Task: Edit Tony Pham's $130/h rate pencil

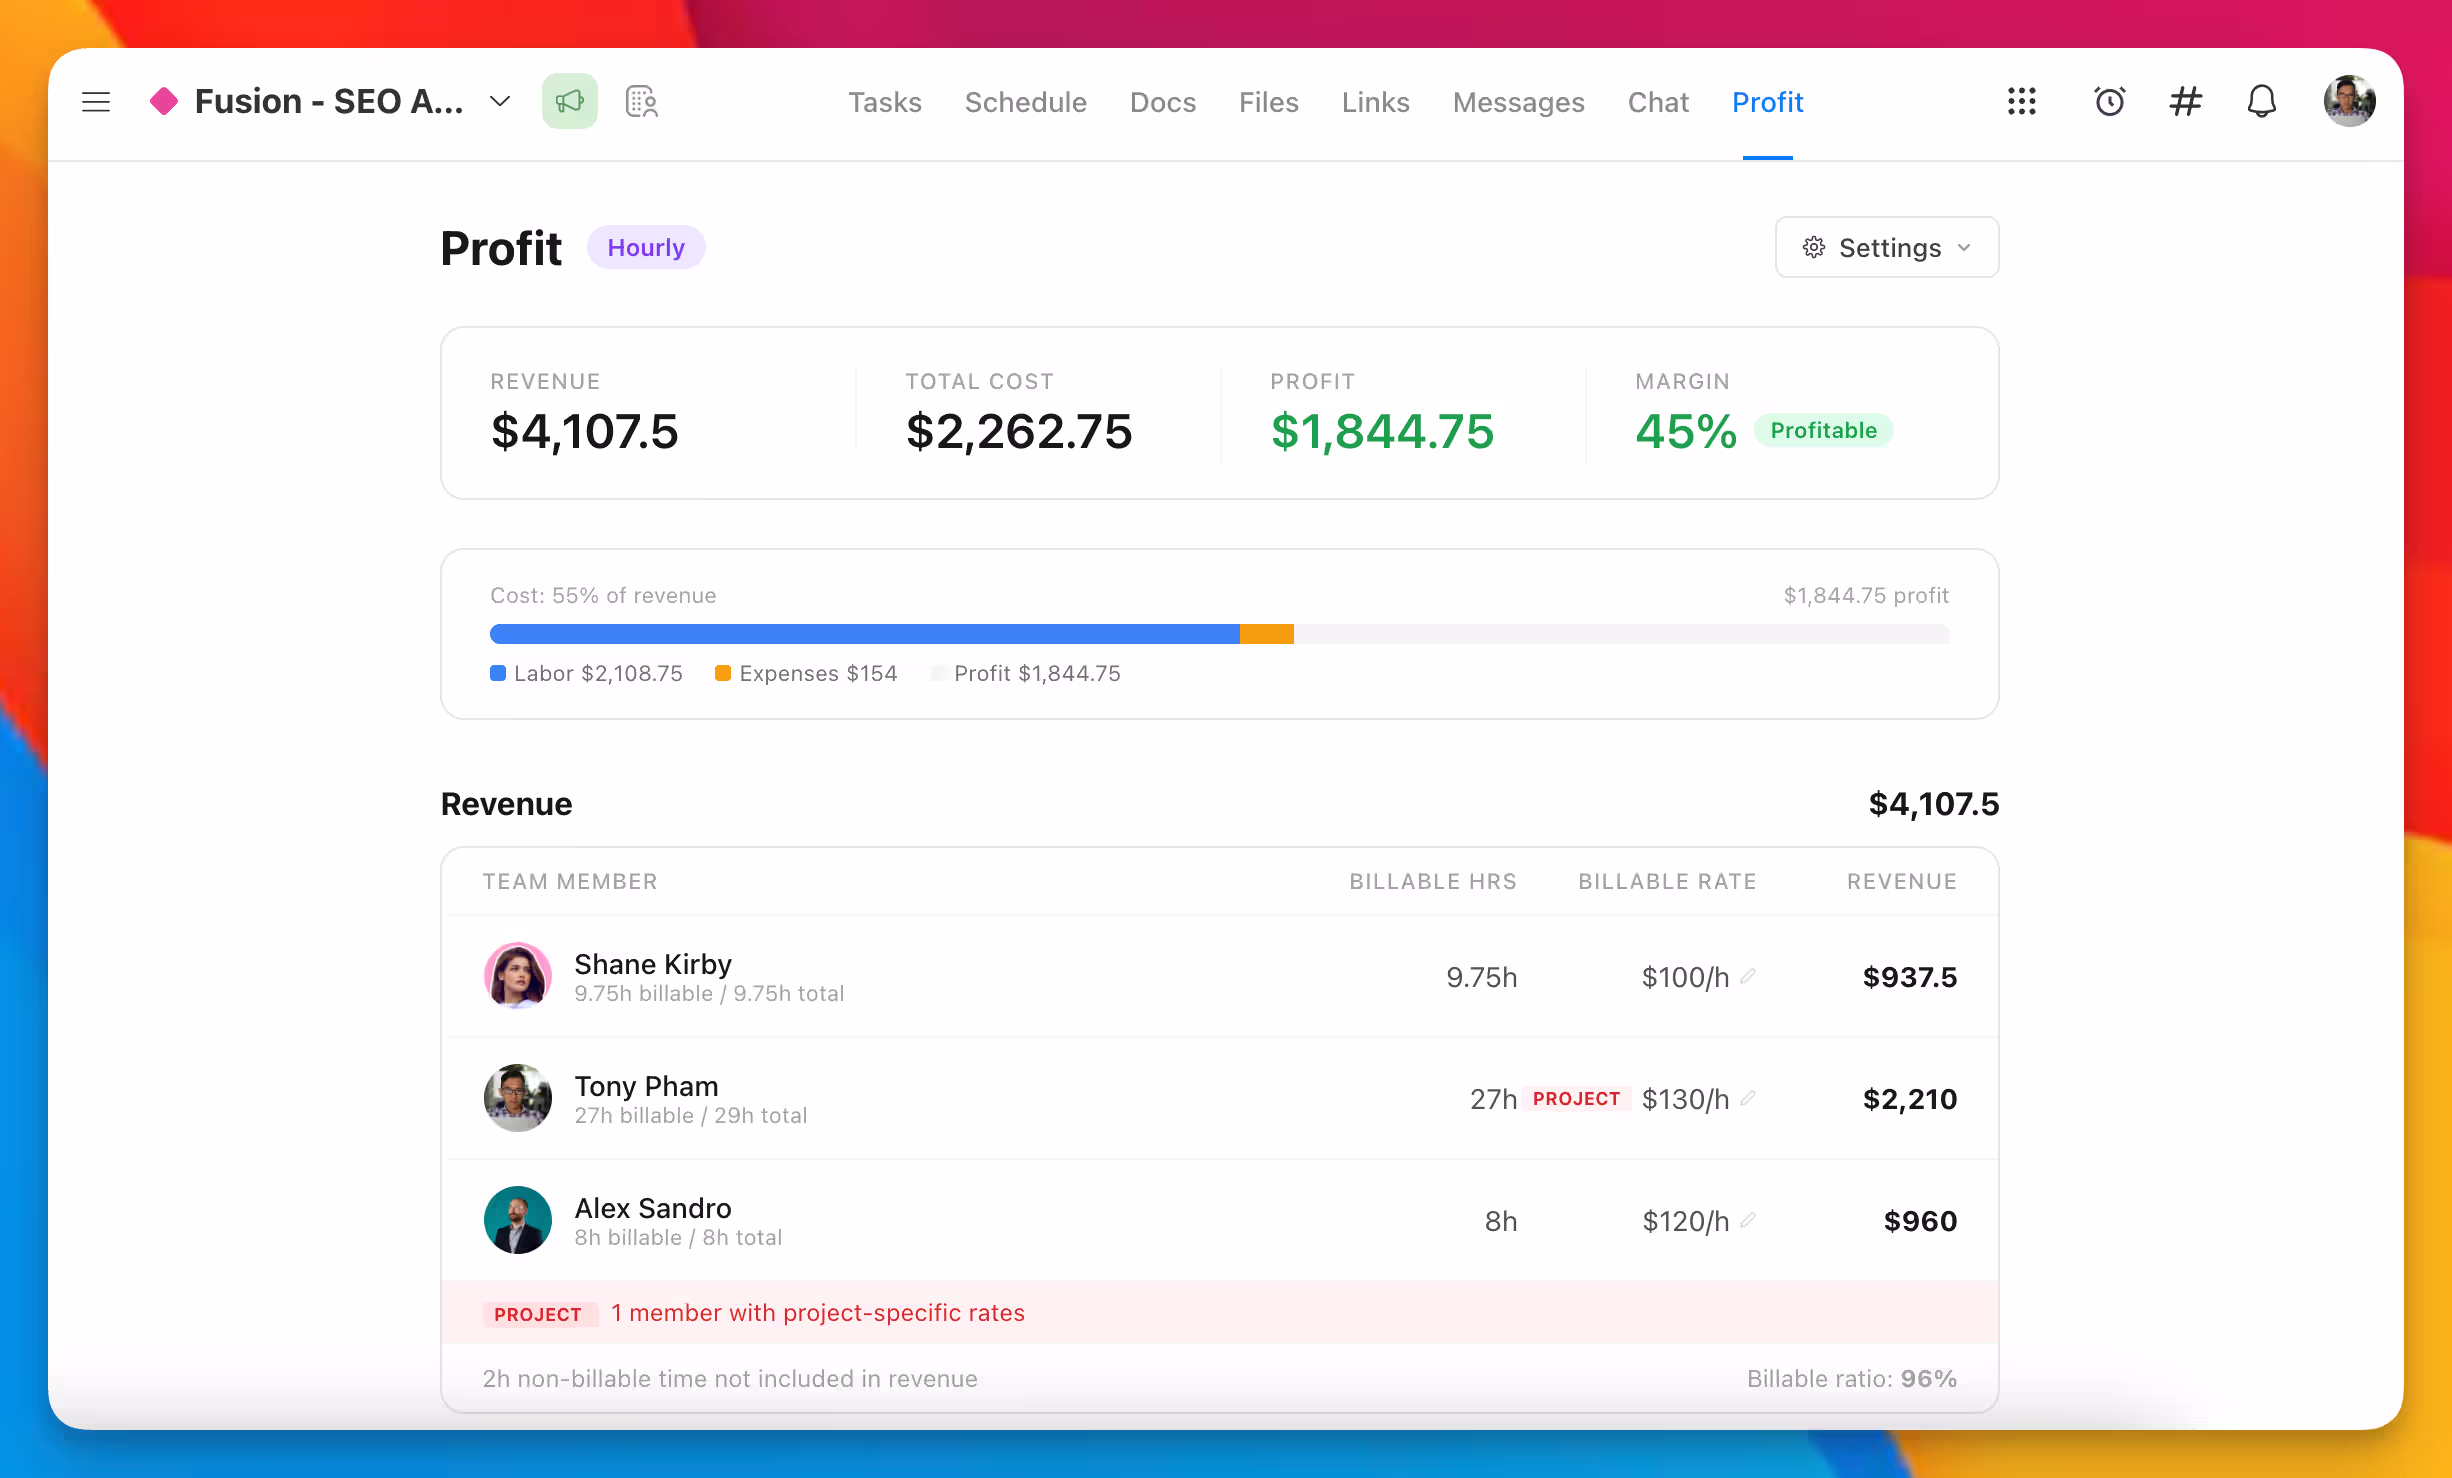Action: tap(1748, 1098)
